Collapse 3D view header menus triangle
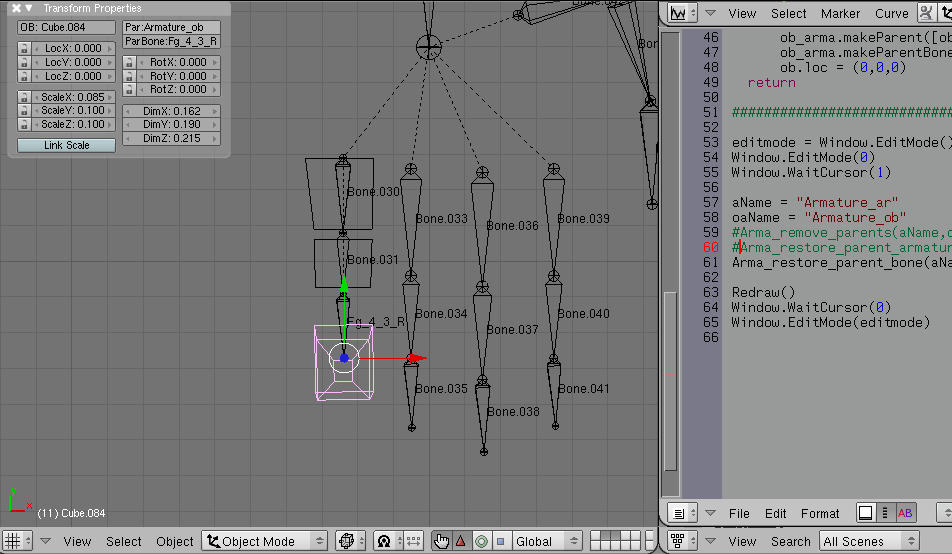The width and height of the screenshot is (952, 554). [46, 541]
